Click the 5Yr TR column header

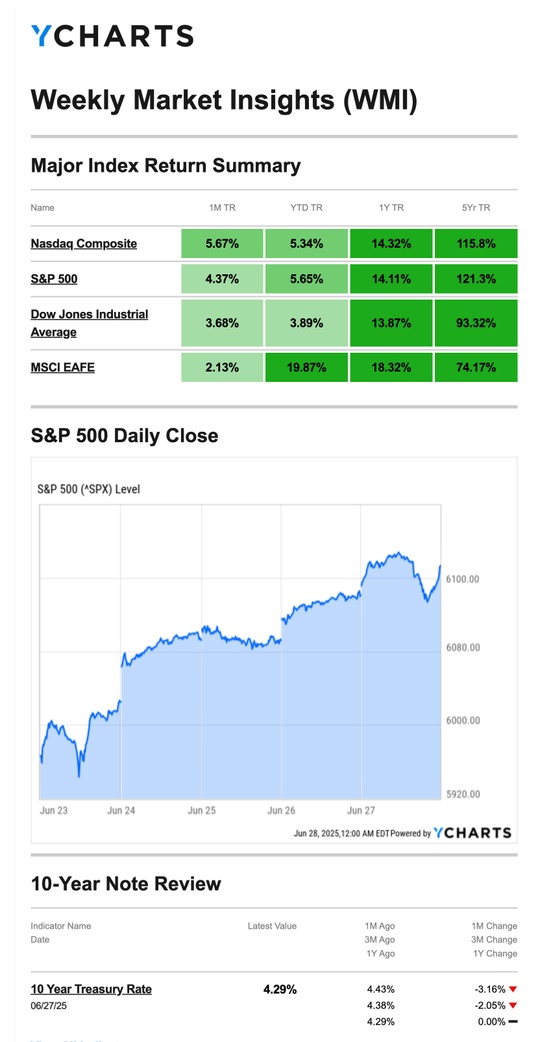click(476, 208)
